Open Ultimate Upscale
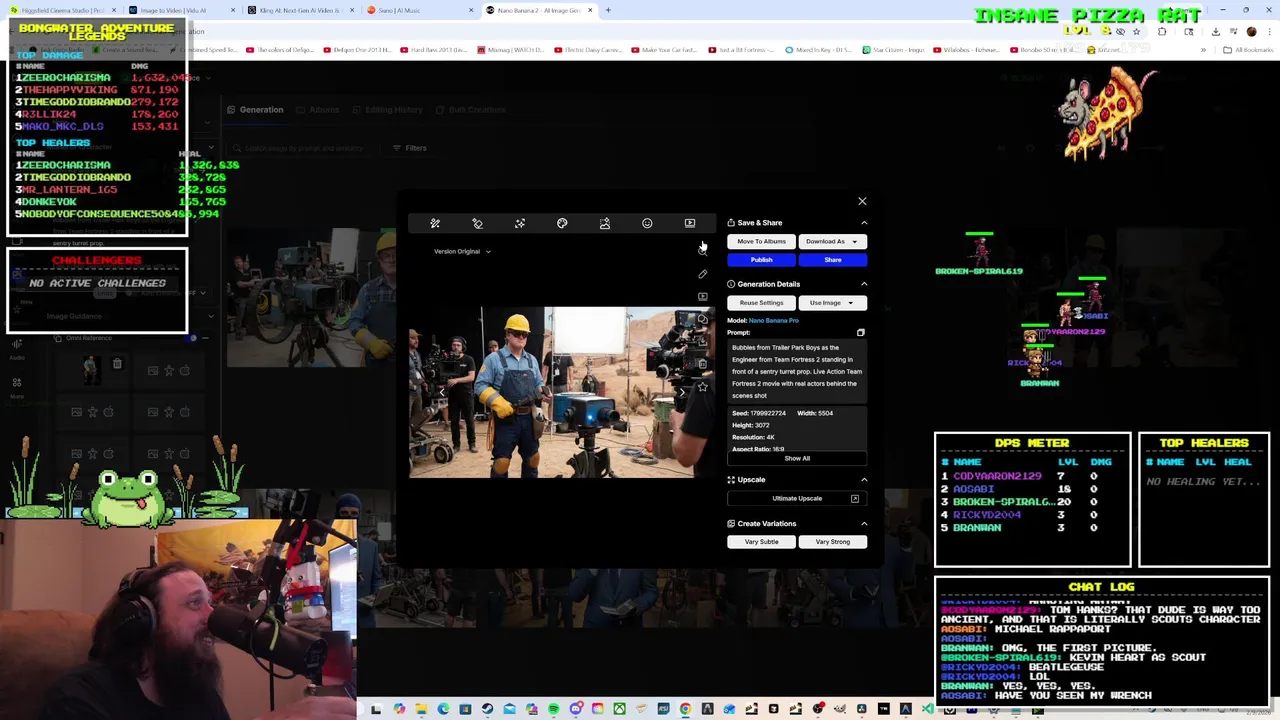This screenshot has width=1280, height=720. coord(797,498)
